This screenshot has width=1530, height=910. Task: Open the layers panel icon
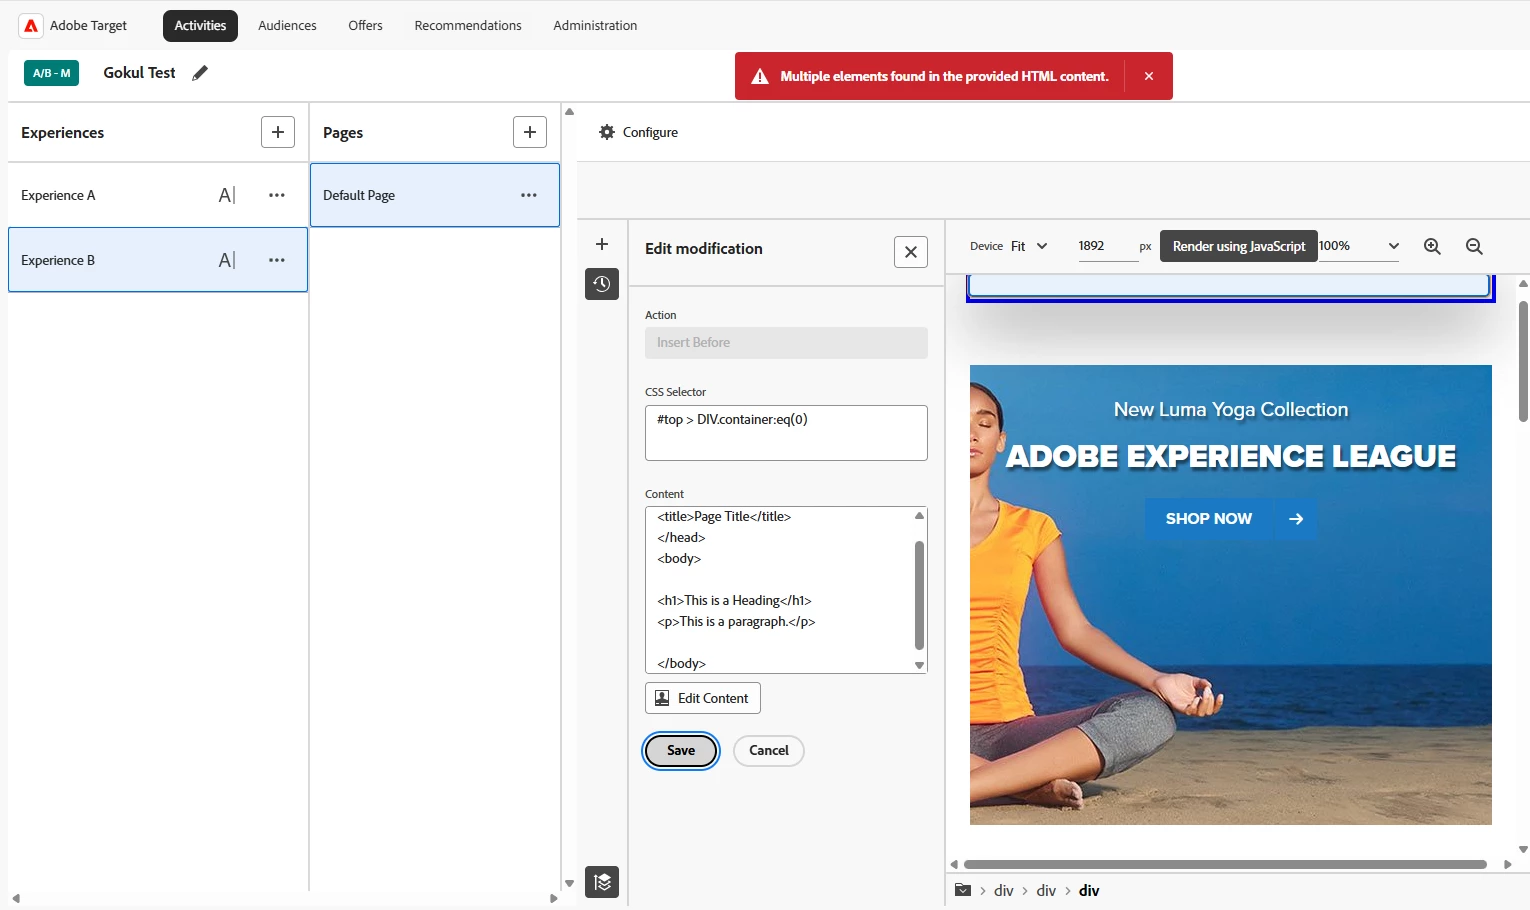(602, 882)
